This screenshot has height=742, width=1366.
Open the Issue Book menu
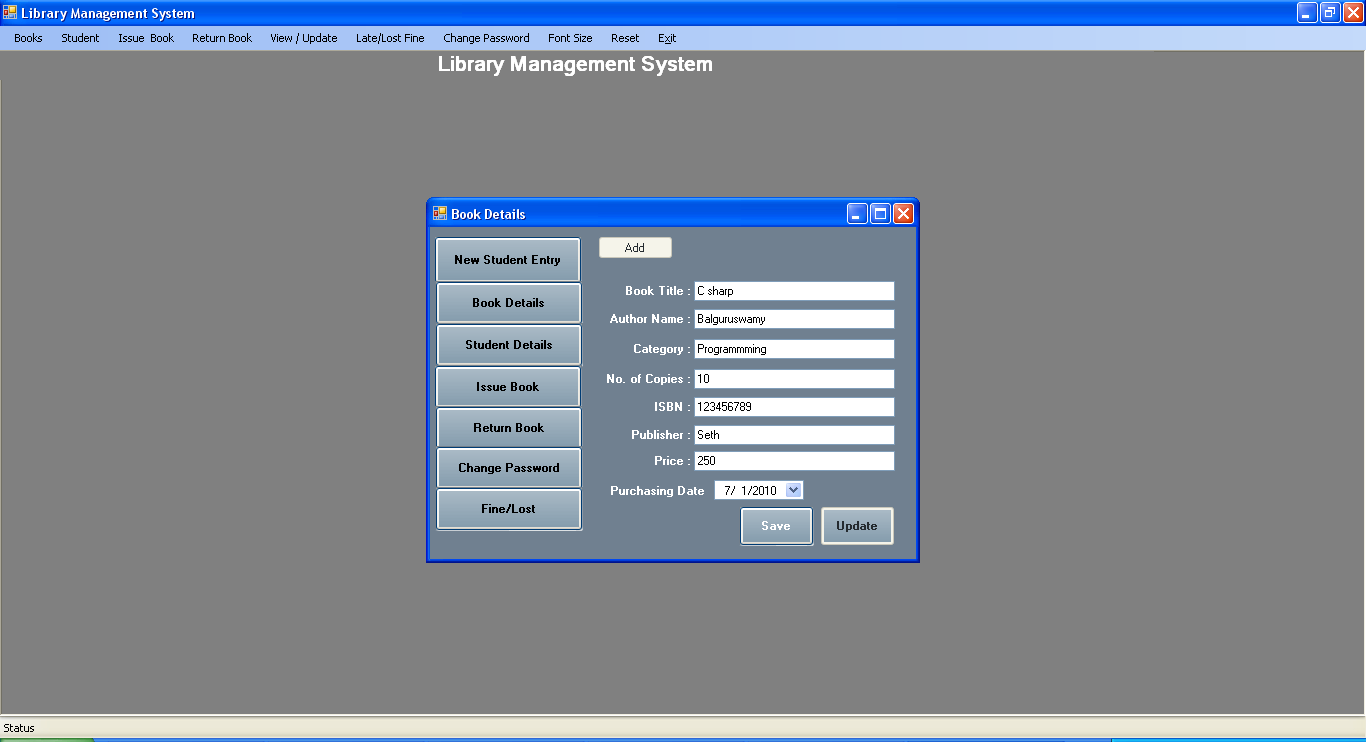[x=146, y=38]
